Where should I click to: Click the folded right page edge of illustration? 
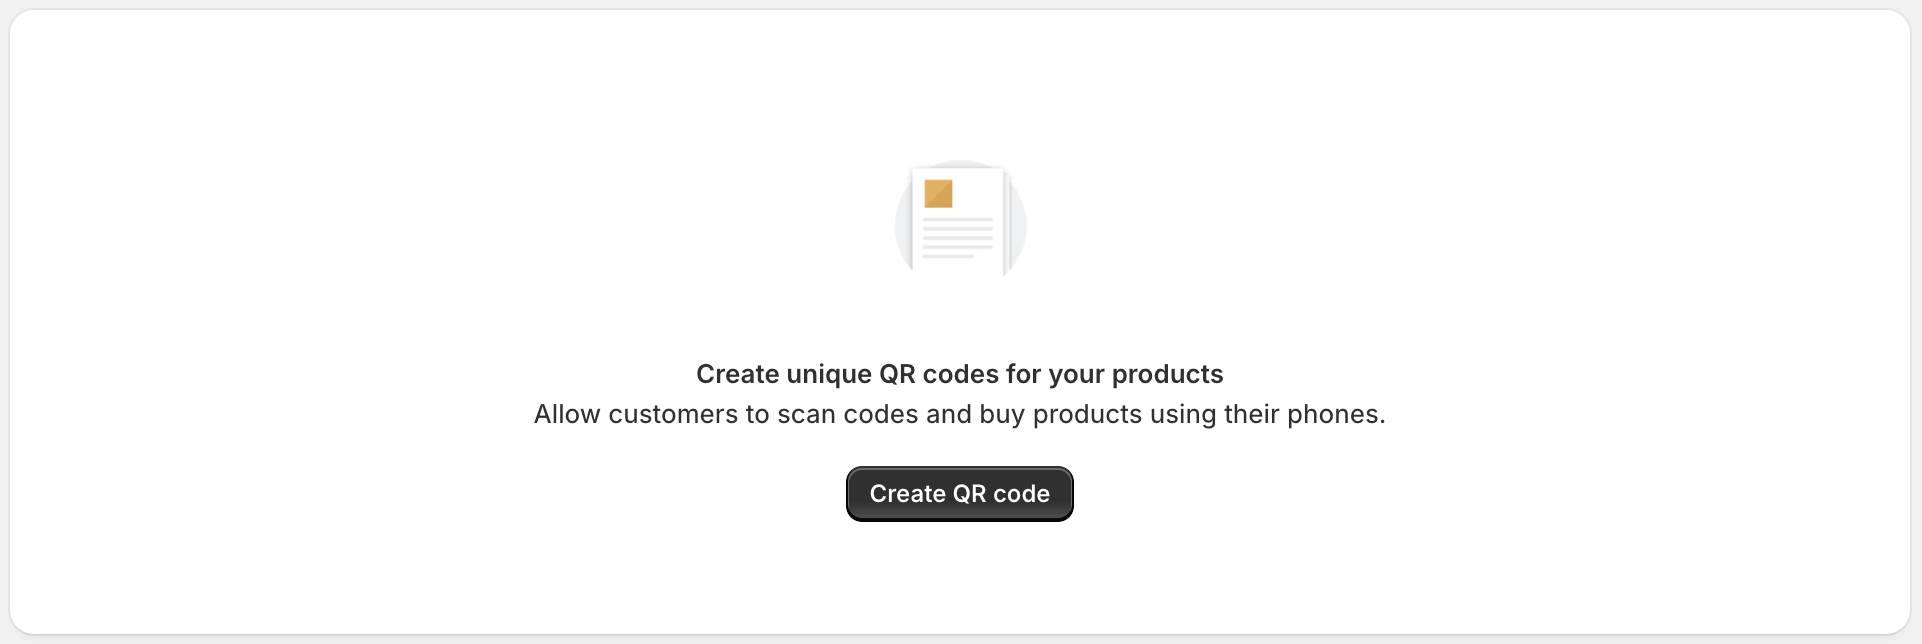pyautogui.click(x=1008, y=222)
